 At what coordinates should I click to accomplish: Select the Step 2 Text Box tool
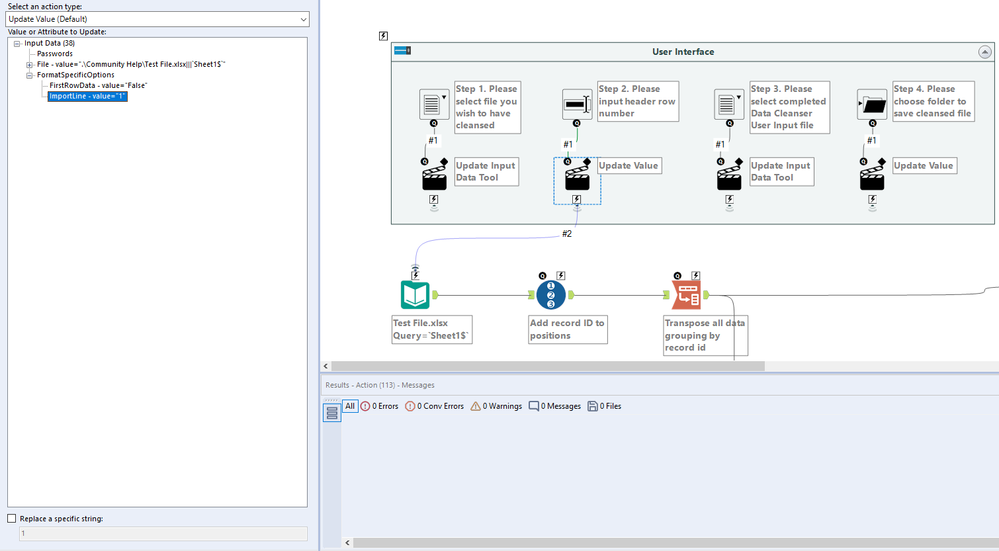coord(577,104)
